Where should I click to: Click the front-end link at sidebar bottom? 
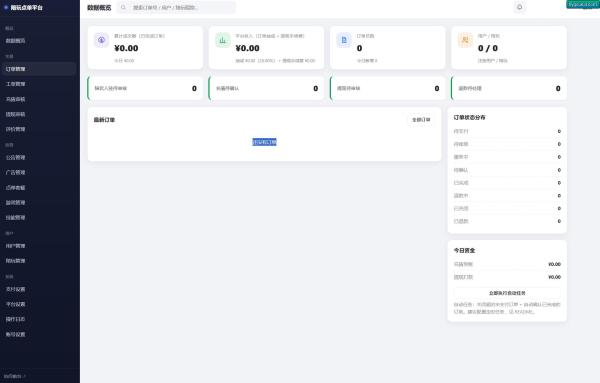15,376
